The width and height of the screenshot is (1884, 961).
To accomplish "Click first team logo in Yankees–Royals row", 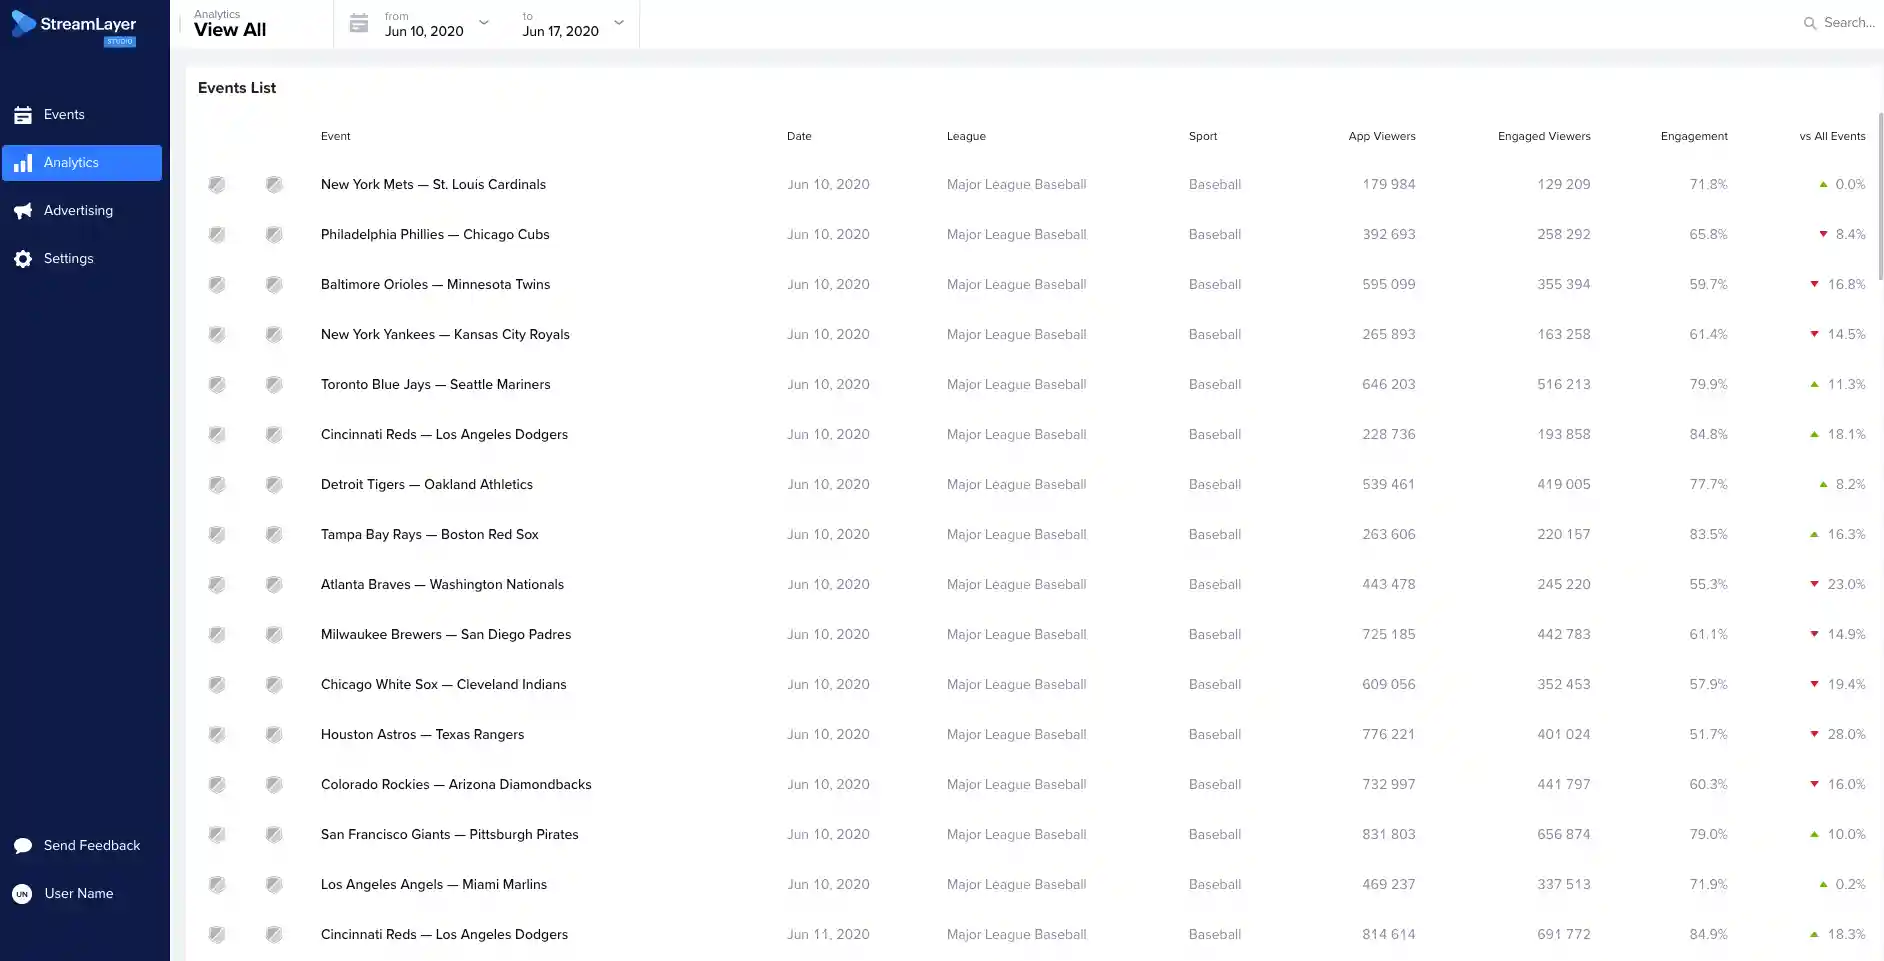I will (217, 335).
